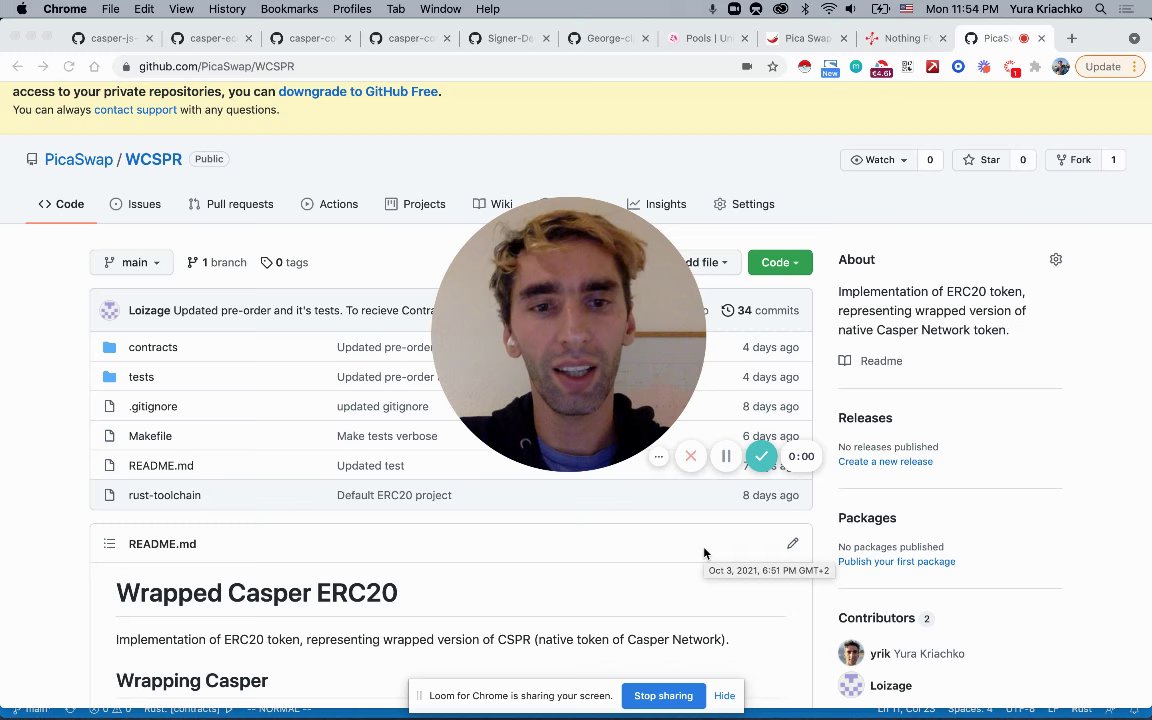
Task: Open yrik contributor avatar
Action: click(851, 653)
